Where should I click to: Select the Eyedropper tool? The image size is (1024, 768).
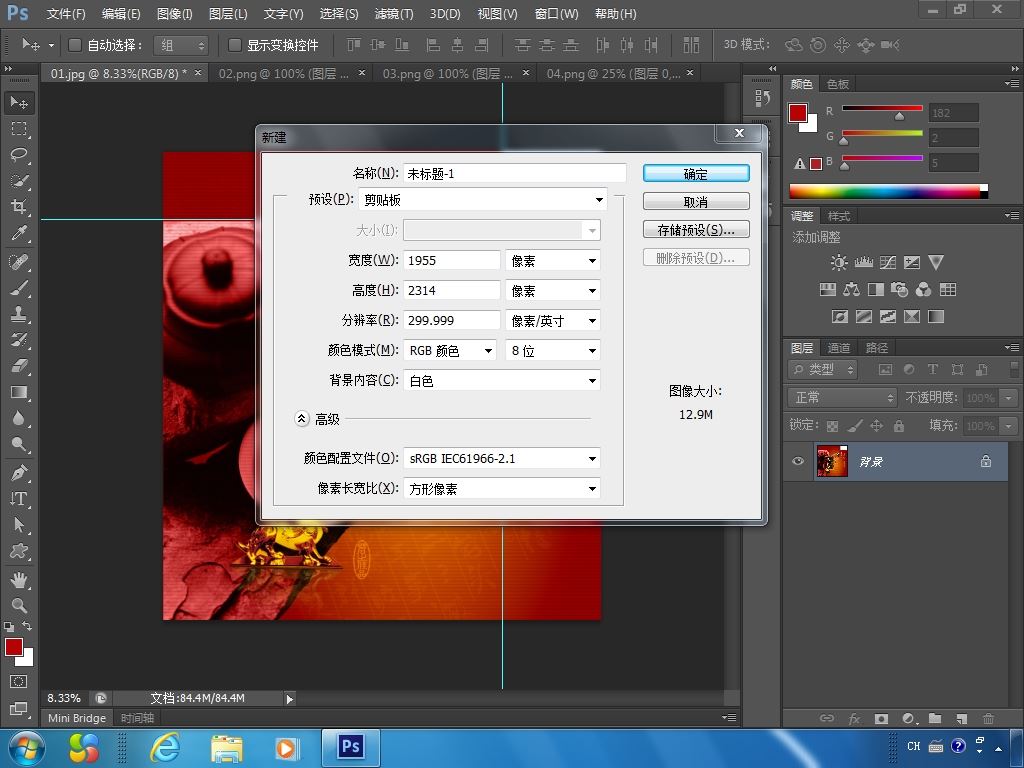[19, 233]
